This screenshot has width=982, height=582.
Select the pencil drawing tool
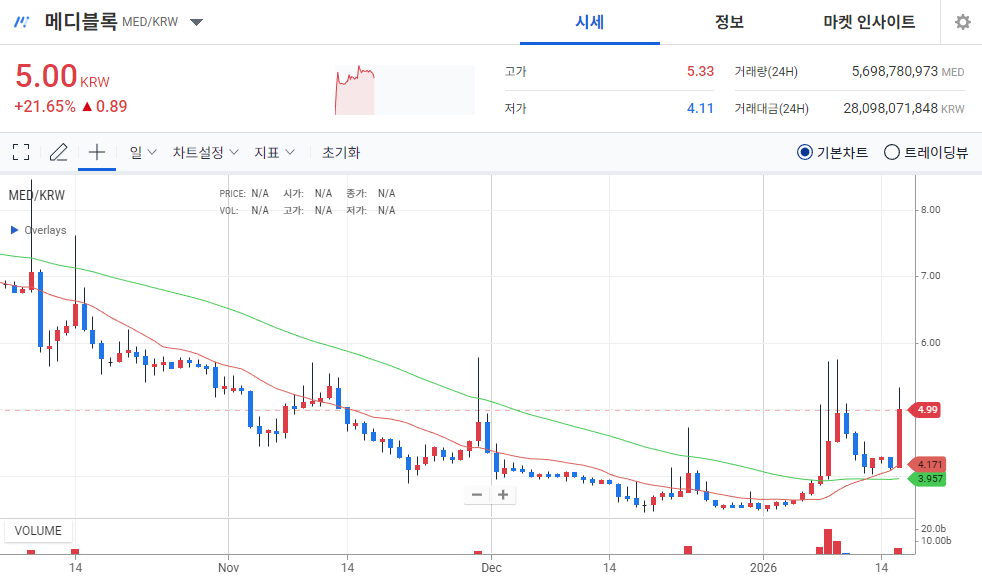[58, 151]
